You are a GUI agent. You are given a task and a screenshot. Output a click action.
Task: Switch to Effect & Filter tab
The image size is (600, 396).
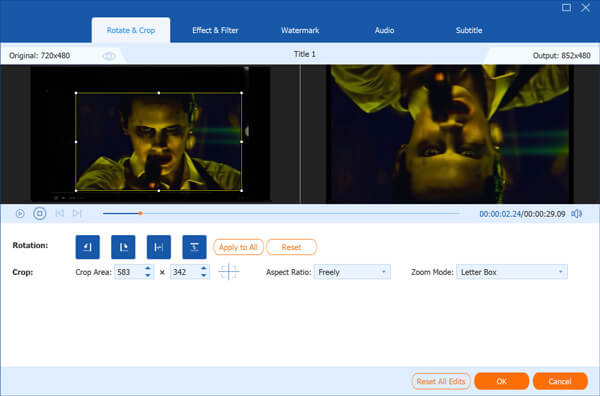click(x=215, y=30)
